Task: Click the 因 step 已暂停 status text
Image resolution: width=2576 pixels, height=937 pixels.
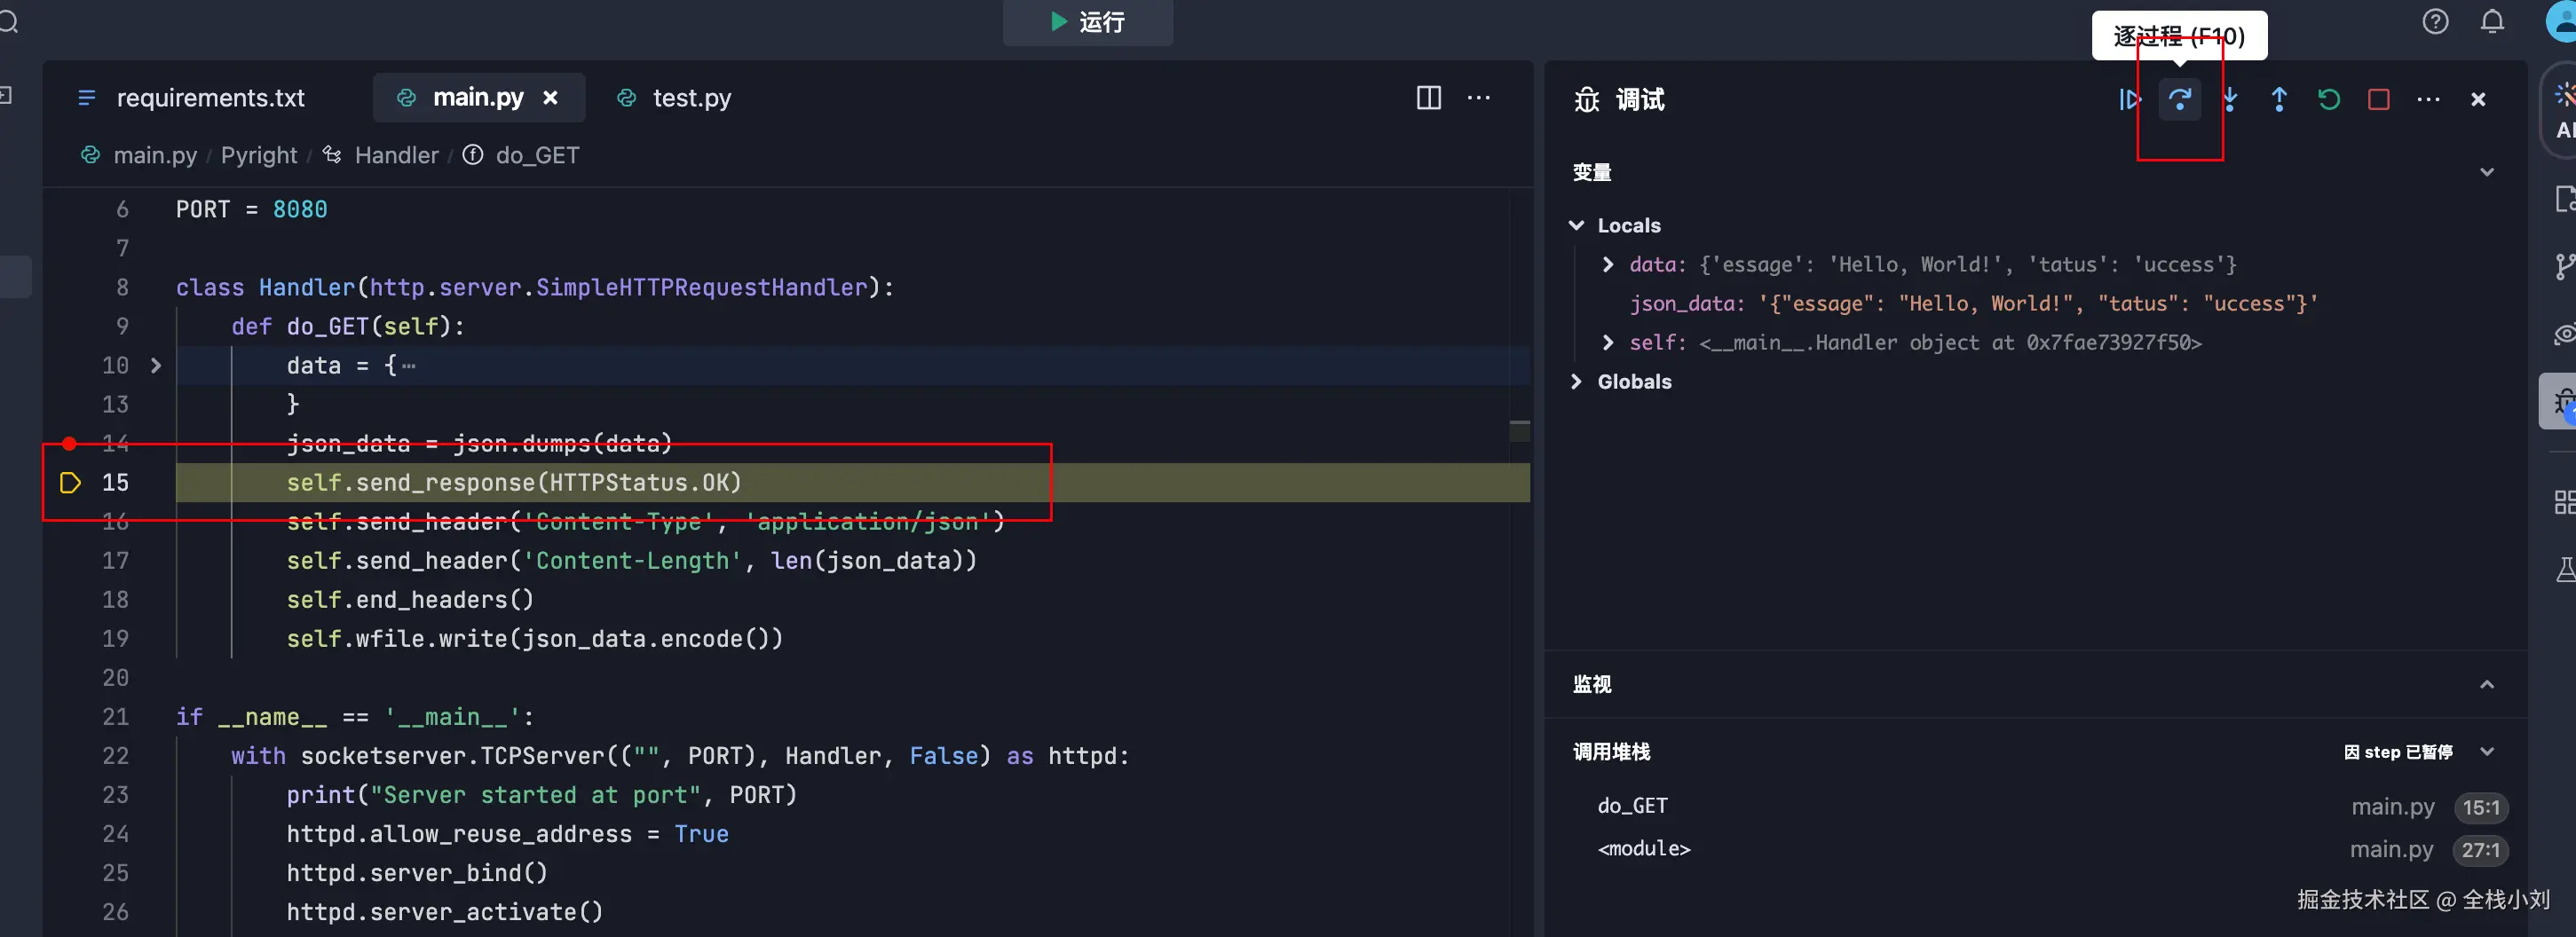Action: click(x=2398, y=751)
